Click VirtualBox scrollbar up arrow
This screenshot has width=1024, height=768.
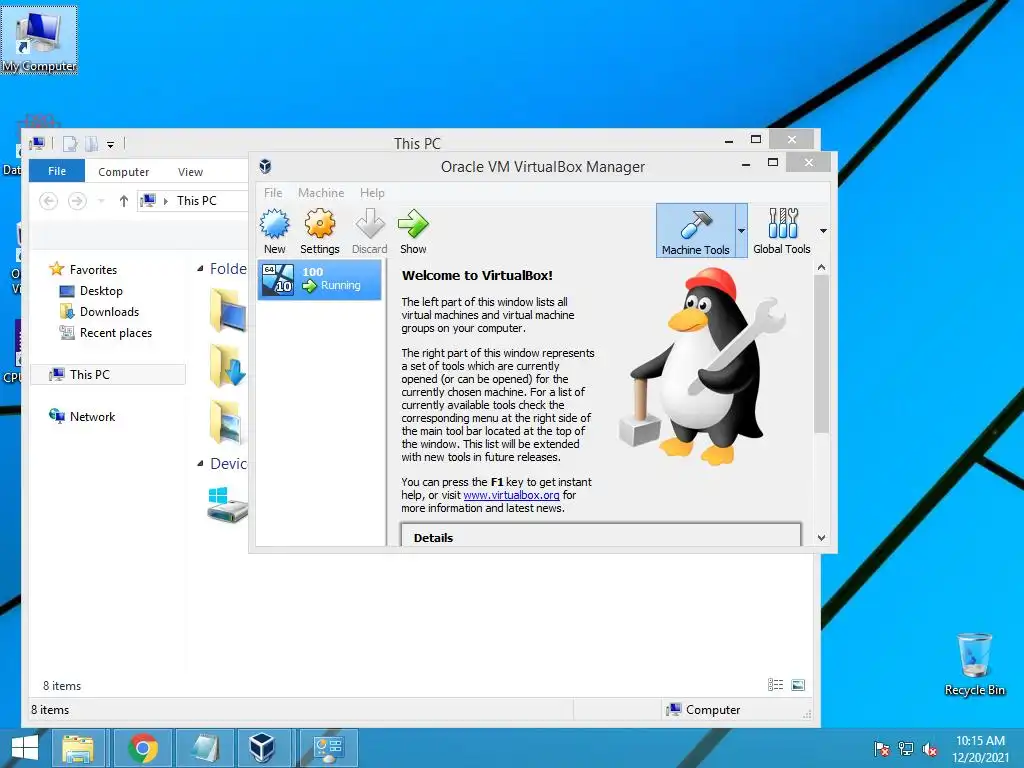tap(822, 267)
